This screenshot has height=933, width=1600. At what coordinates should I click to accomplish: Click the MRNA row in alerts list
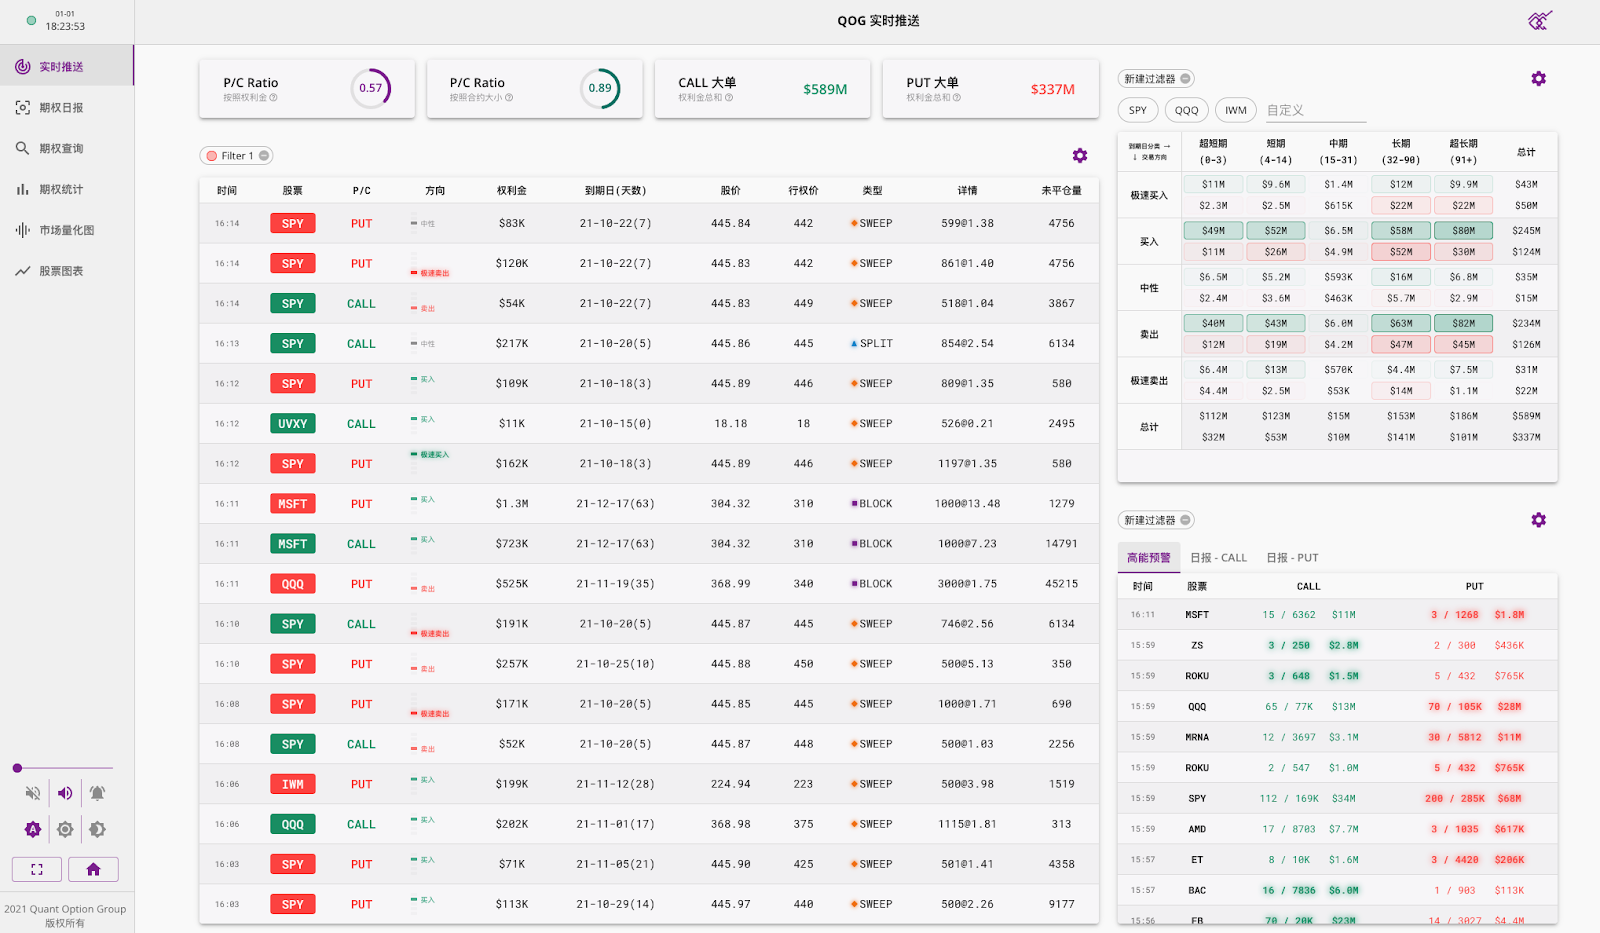(x=1337, y=737)
